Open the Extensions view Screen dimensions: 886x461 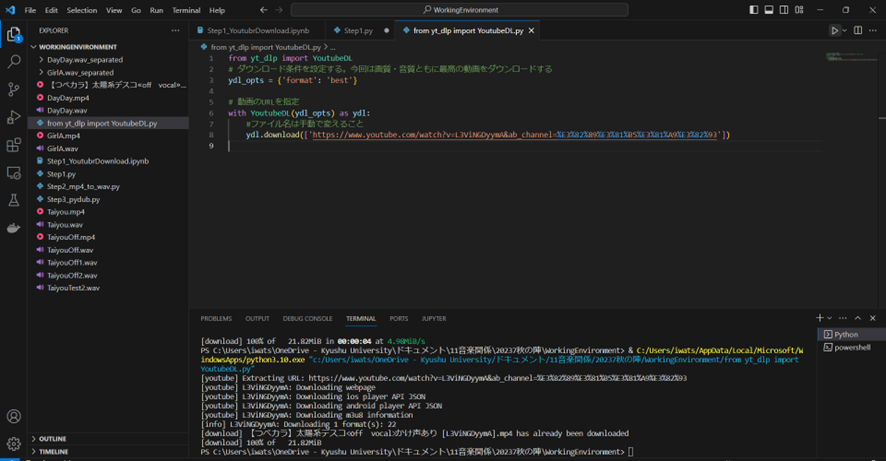(14, 146)
